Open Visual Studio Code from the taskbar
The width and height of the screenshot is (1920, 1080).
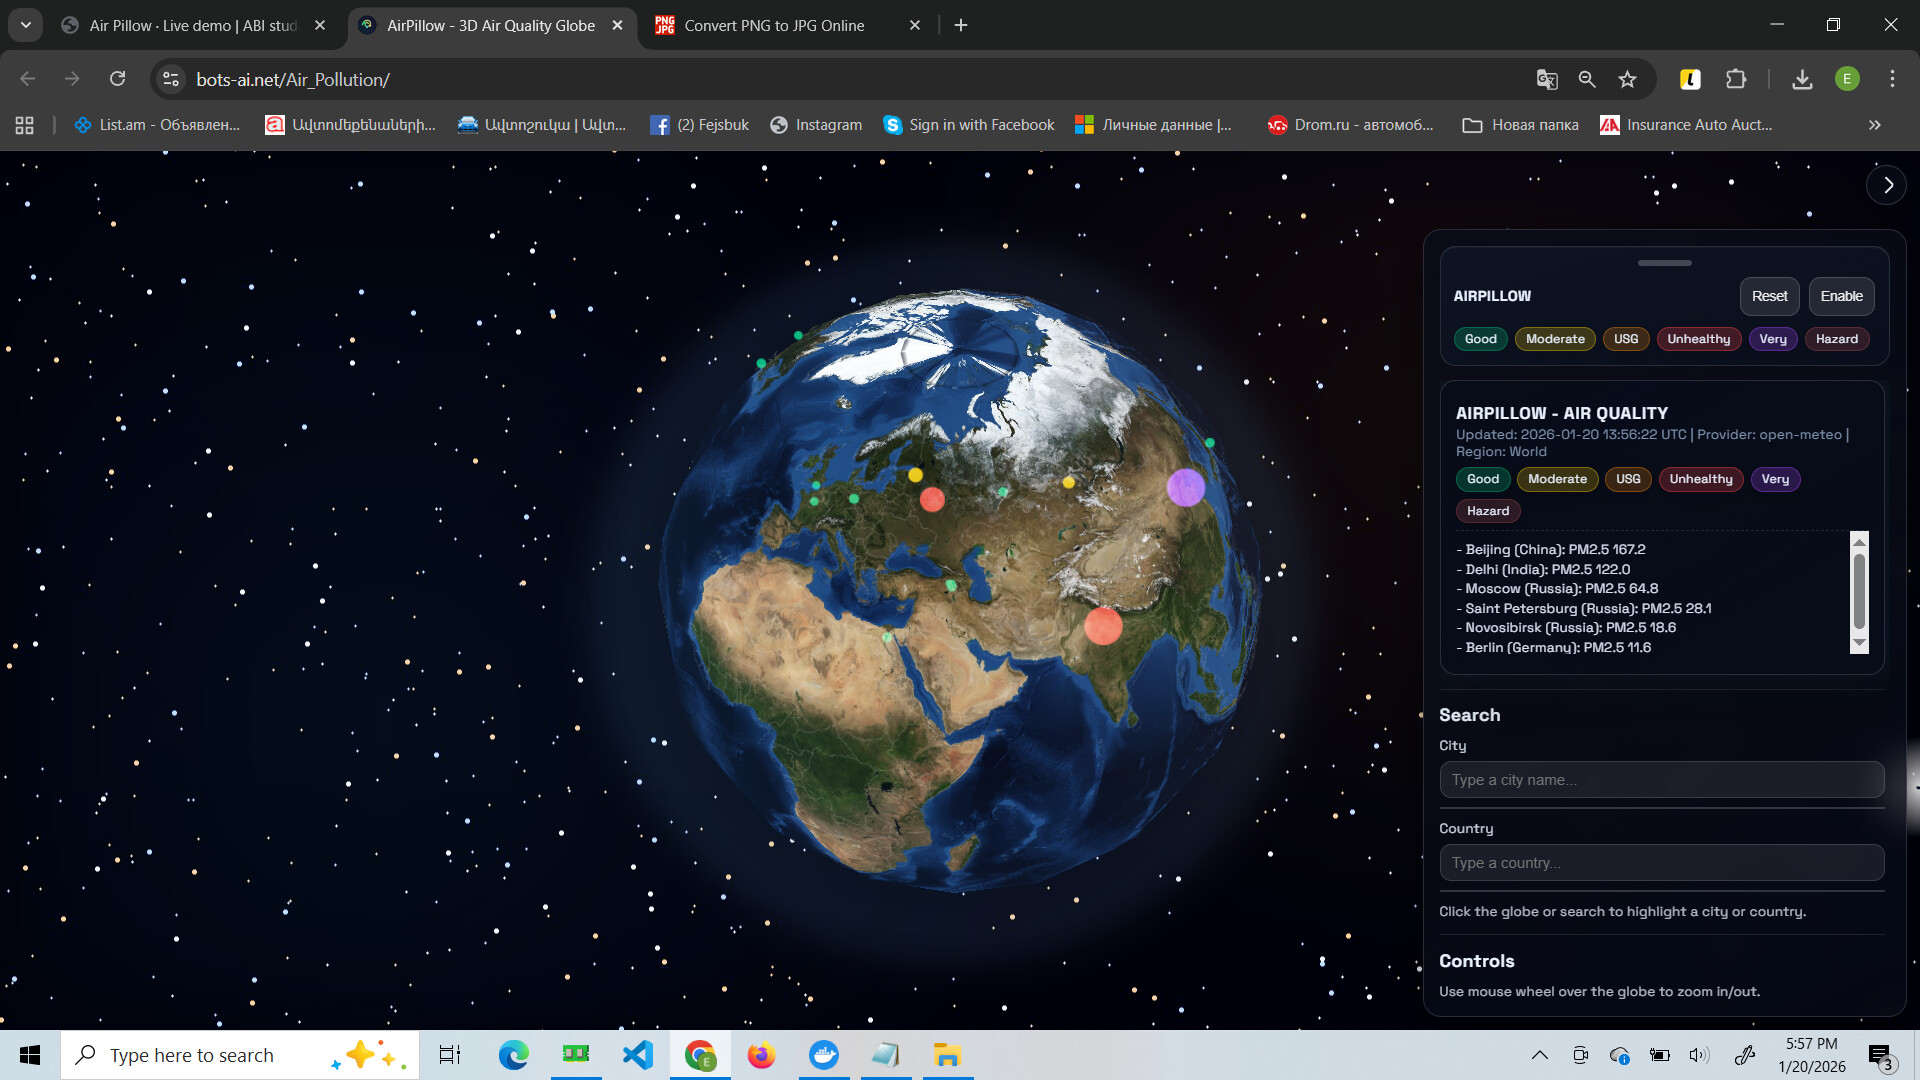point(637,1055)
